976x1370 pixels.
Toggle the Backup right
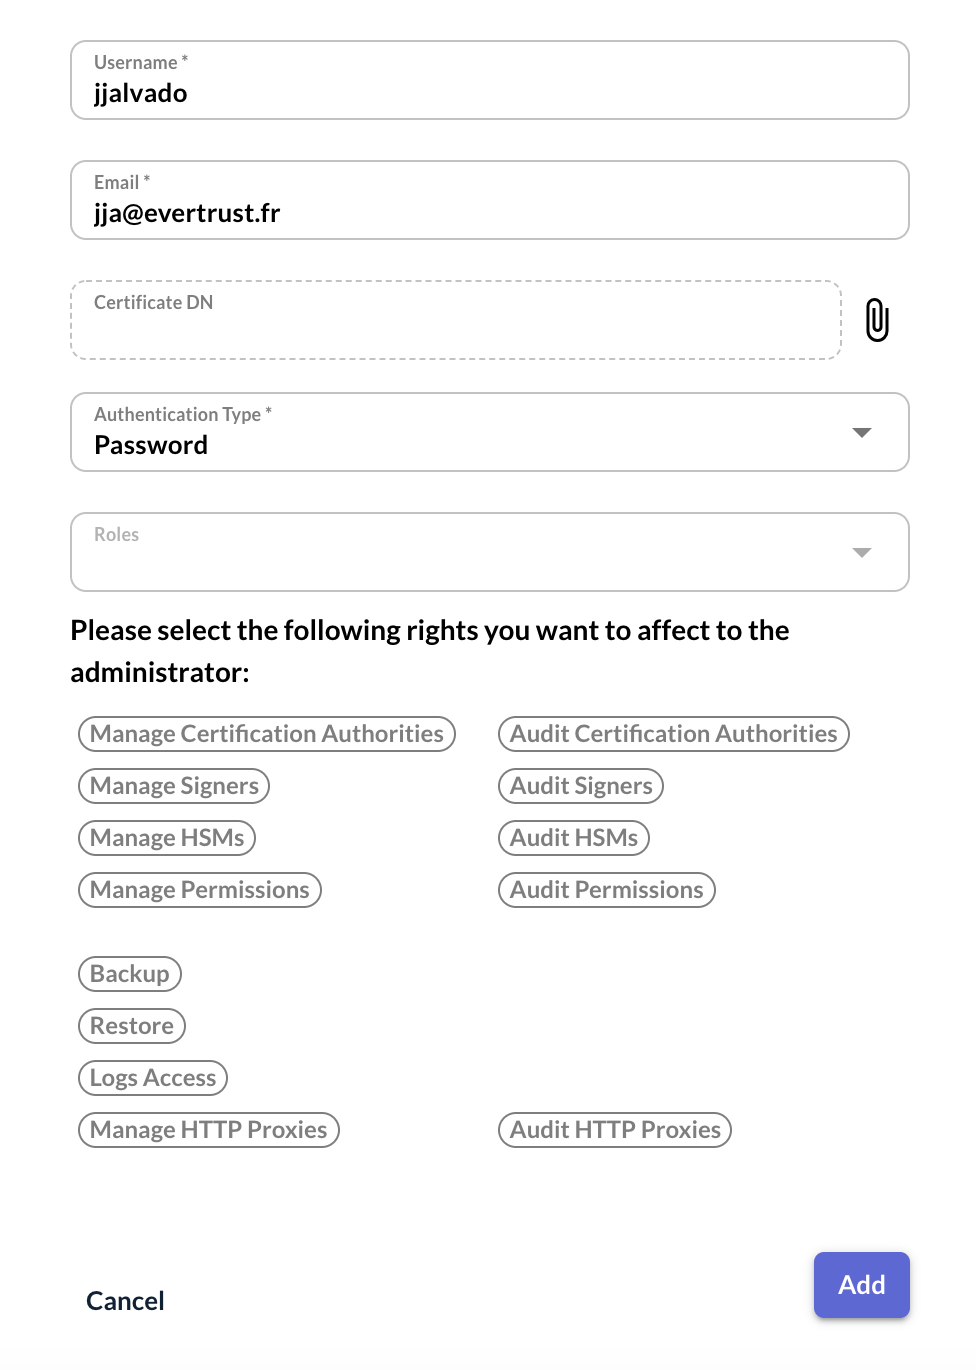point(129,974)
